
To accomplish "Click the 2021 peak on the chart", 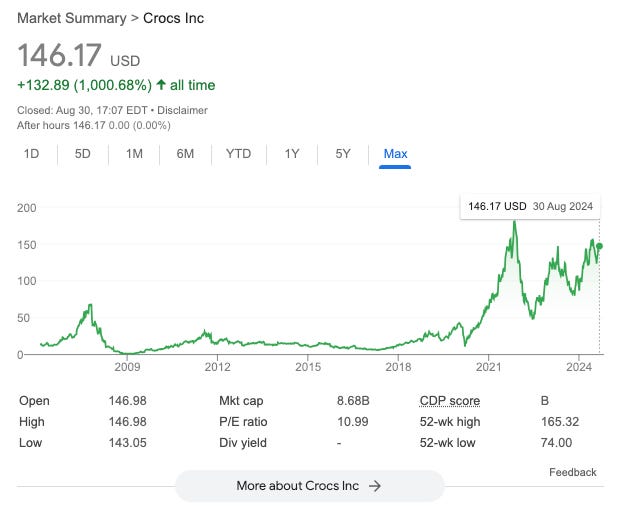I will click(x=514, y=223).
